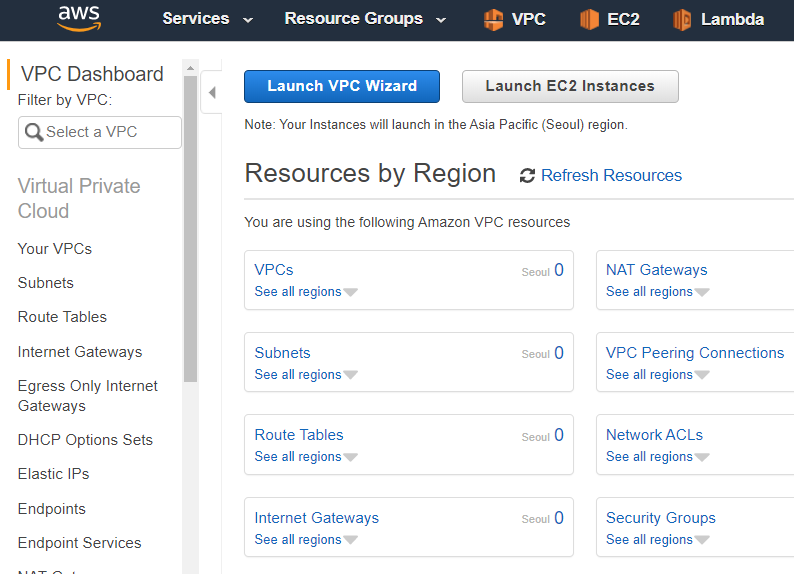Viewport: 794px width, 574px height.
Task: Open the NAT Gateways resource link
Action: (657, 270)
